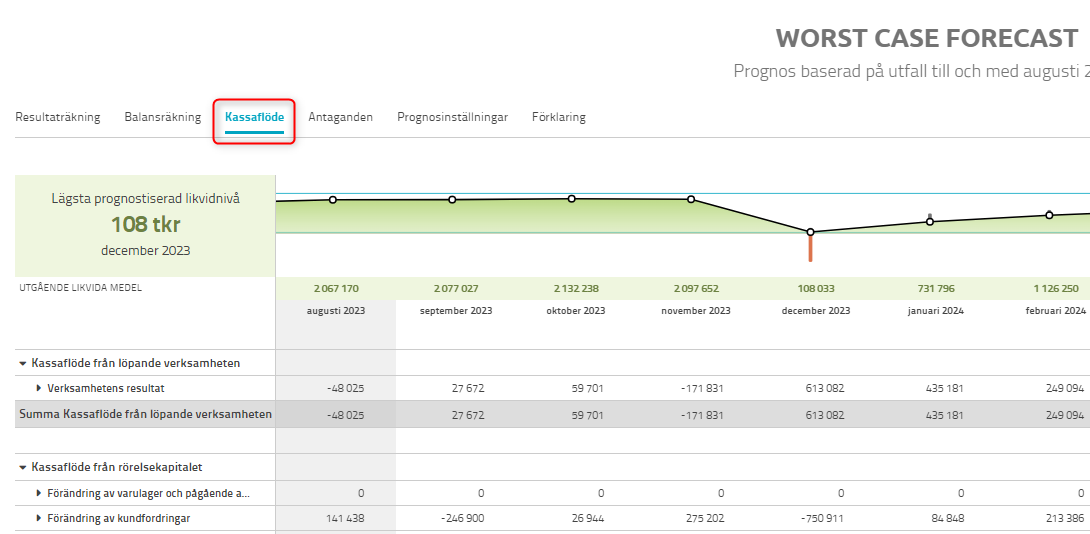Click closing balance value 2 132 238
Viewport: 1090px width, 534px height.
click(x=576, y=289)
